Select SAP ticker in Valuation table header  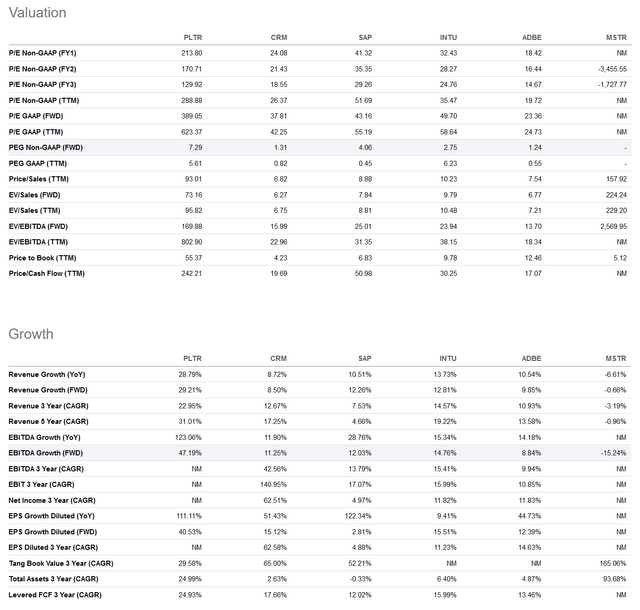coord(365,38)
